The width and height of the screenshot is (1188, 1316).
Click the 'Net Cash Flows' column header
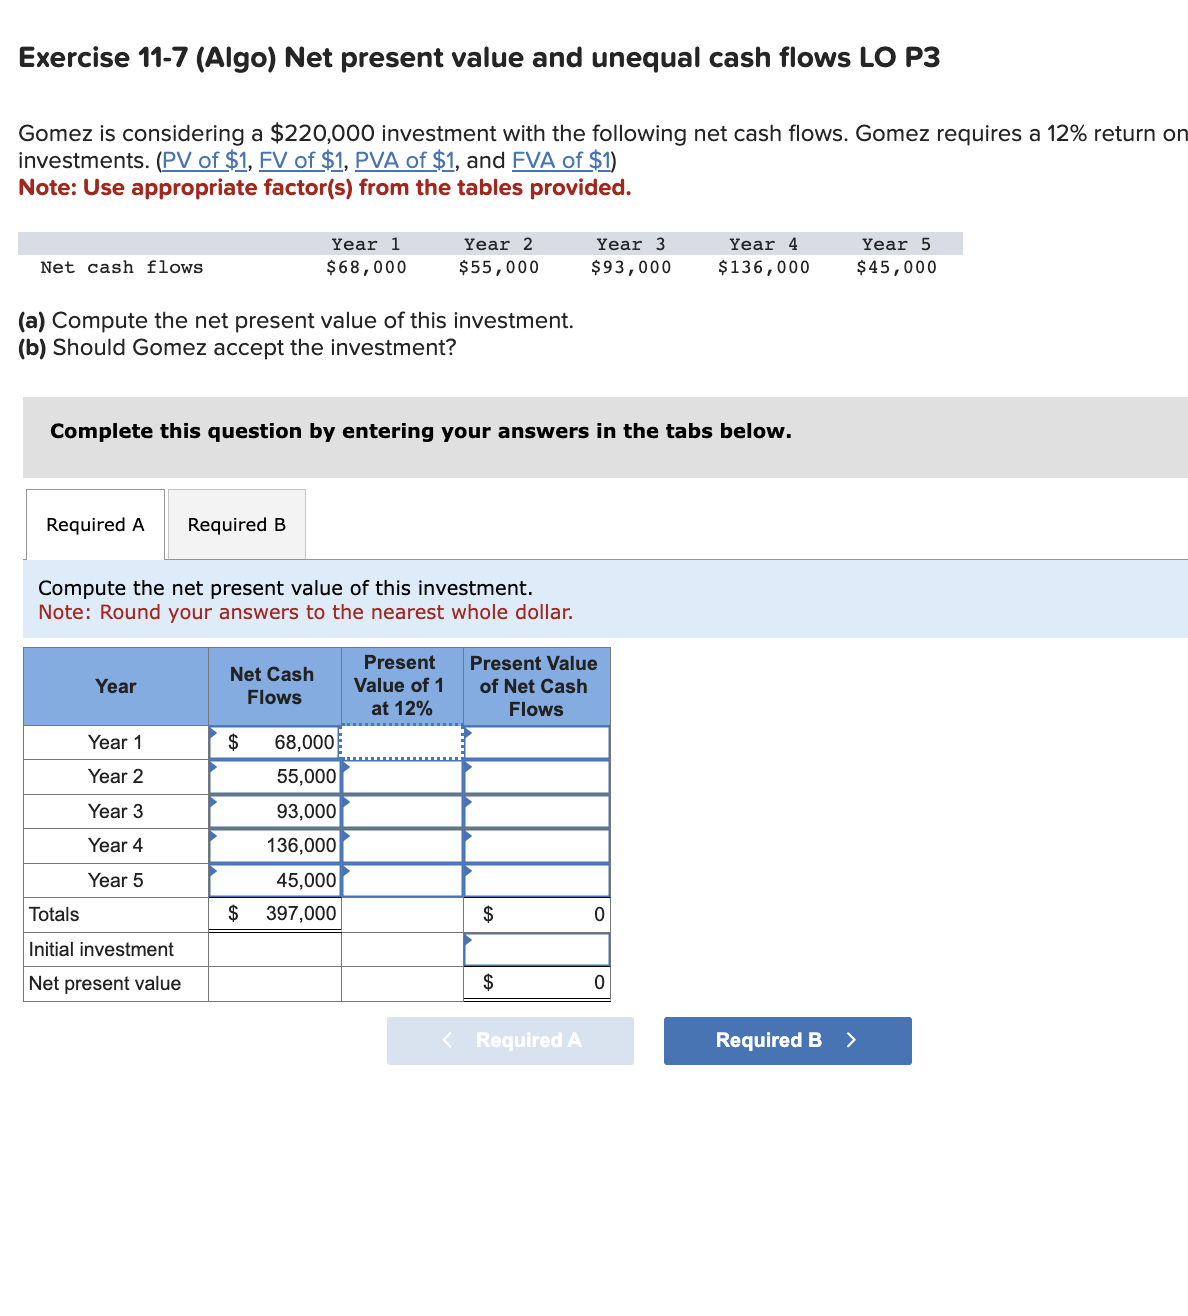(273, 686)
